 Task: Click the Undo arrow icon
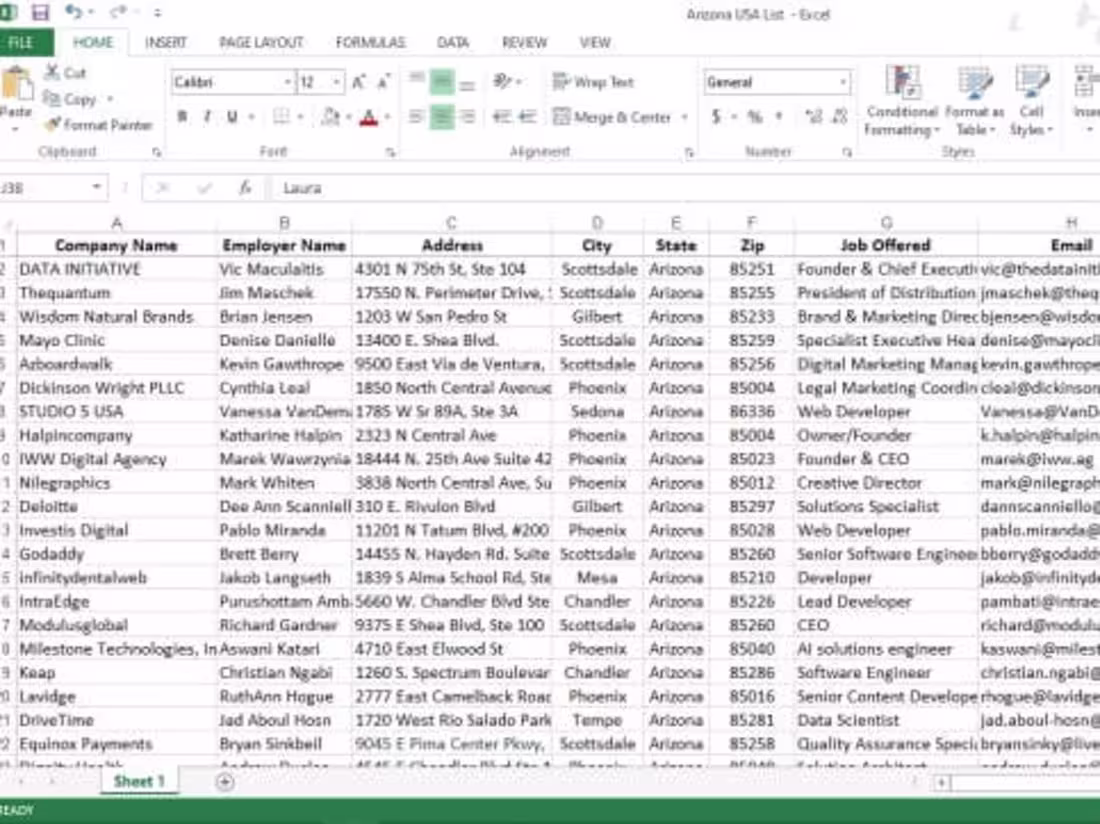(x=74, y=11)
